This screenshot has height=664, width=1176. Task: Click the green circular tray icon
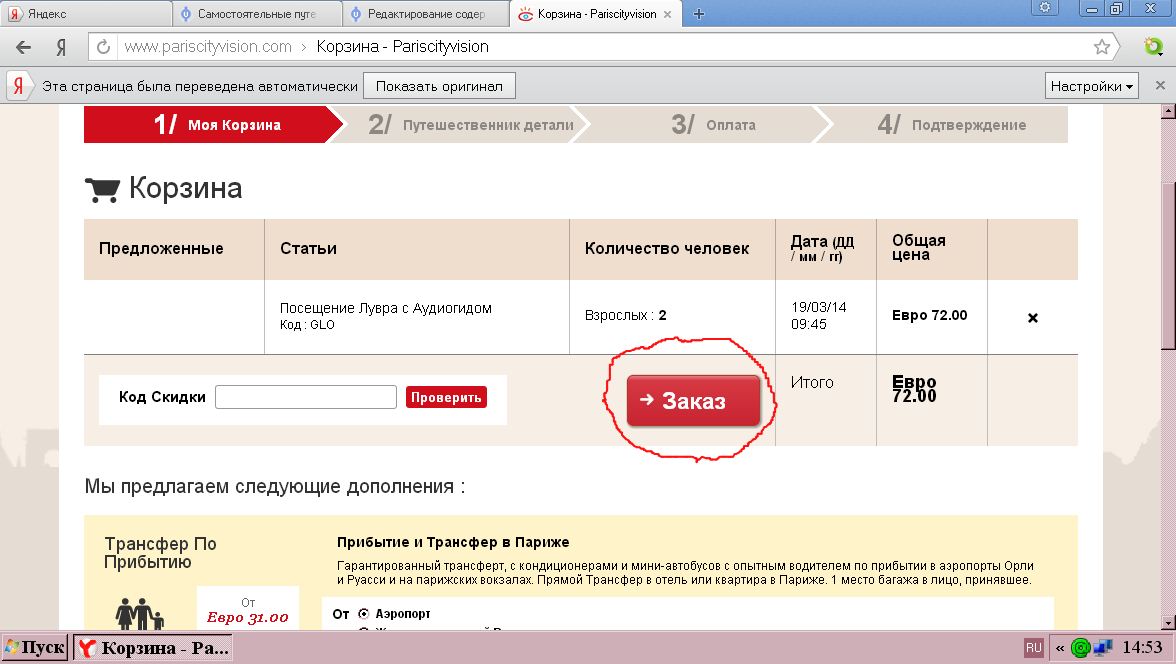tap(1080, 647)
